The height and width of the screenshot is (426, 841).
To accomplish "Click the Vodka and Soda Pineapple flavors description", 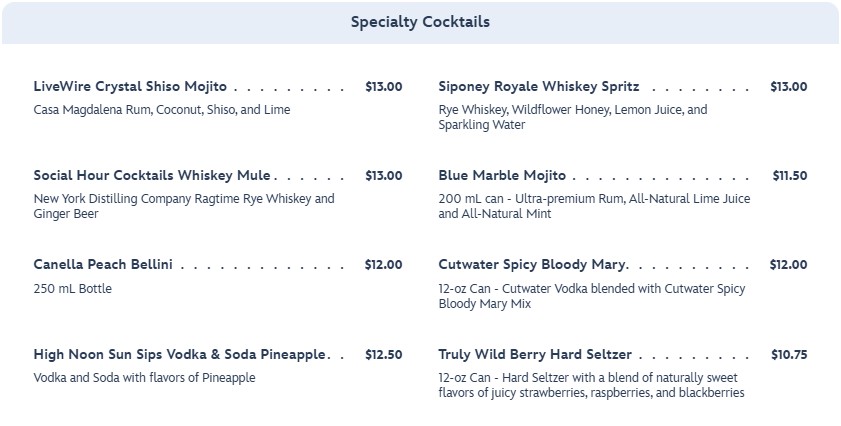I will tap(144, 378).
